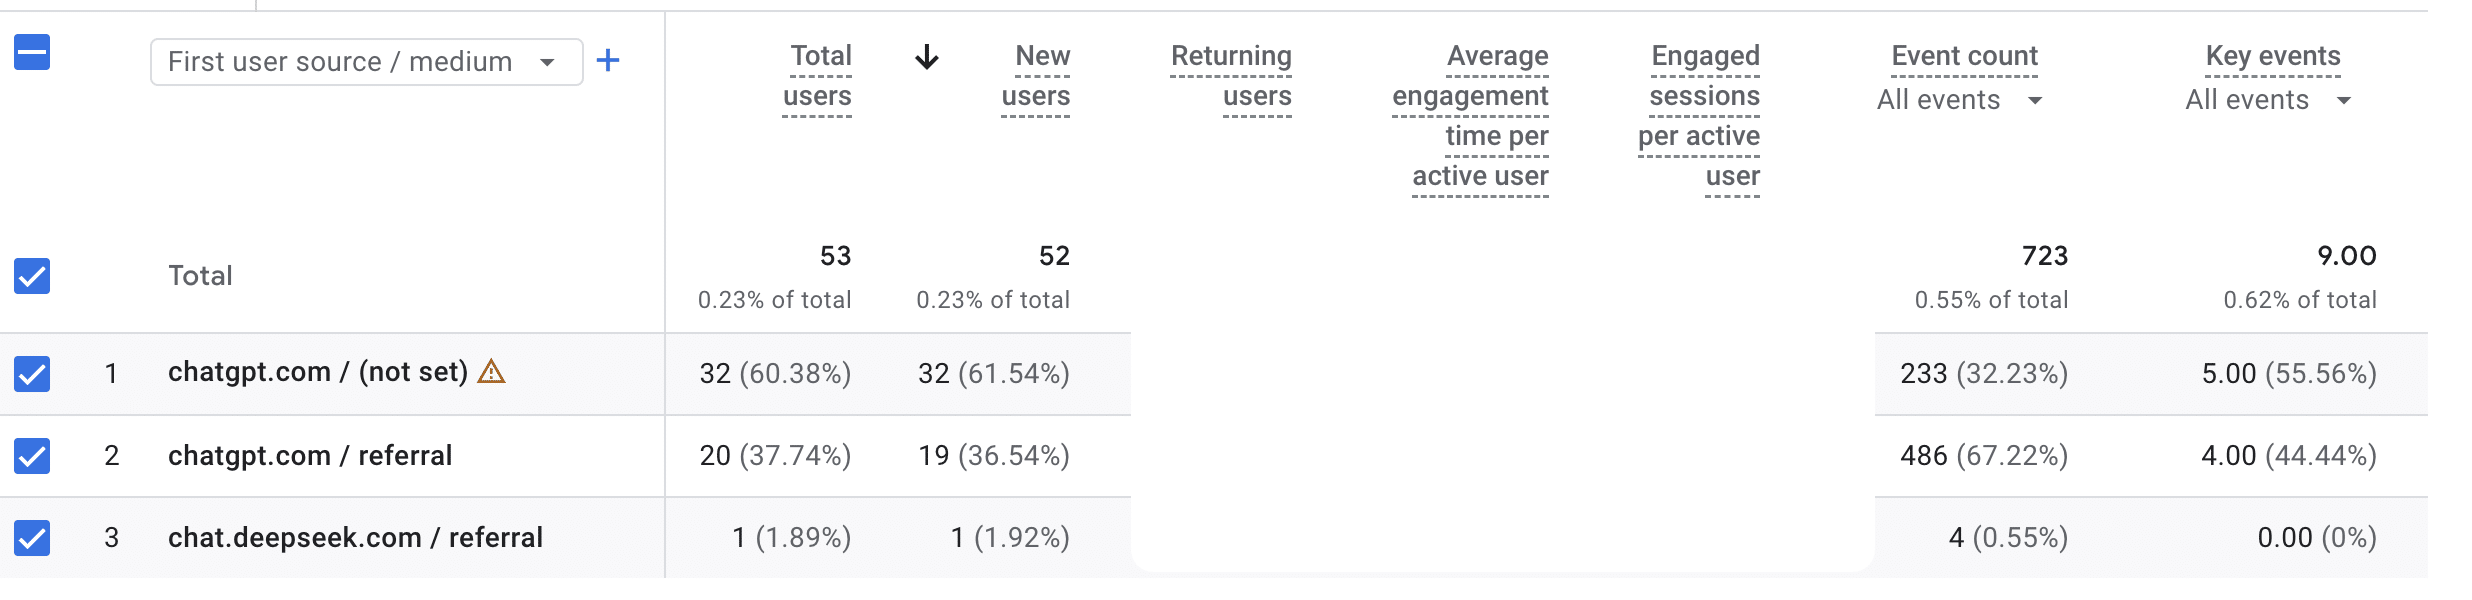The image size is (2472, 600).
Task: Click the sort descending arrow icon
Action: 927,57
